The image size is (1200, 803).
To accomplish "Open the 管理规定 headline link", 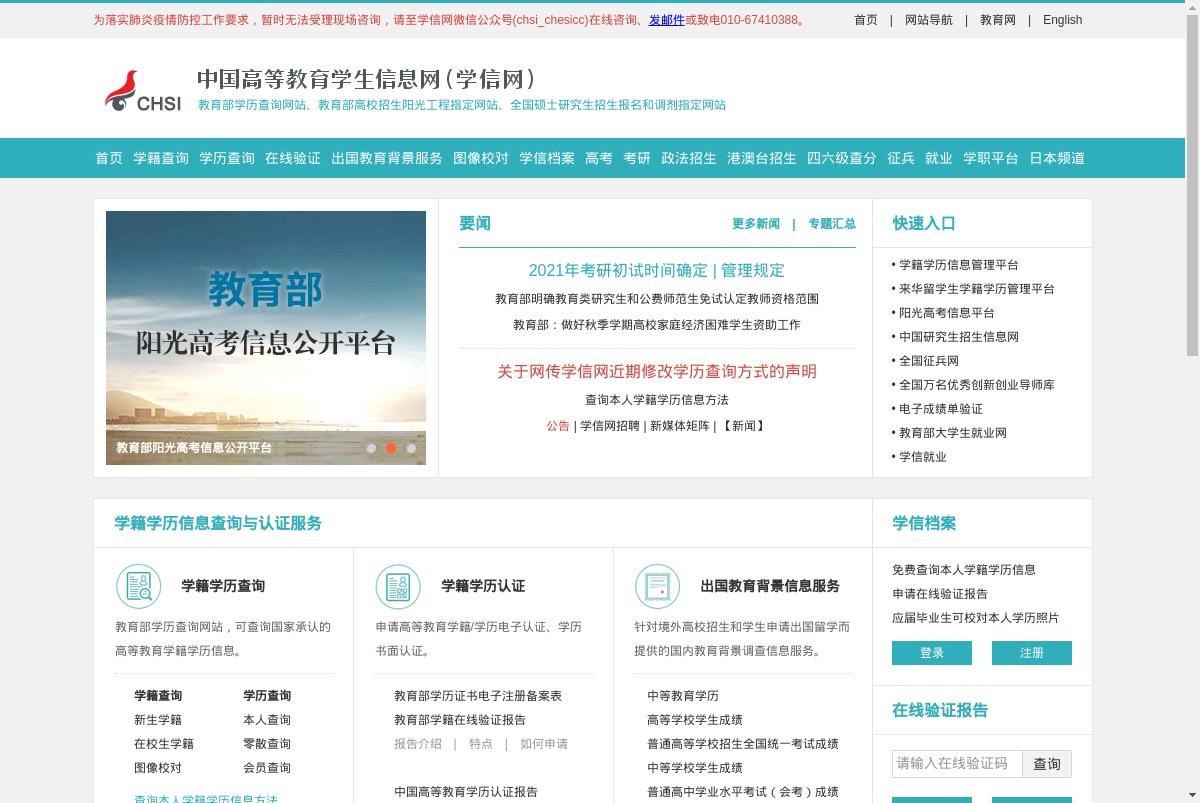I will click(x=753, y=270).
